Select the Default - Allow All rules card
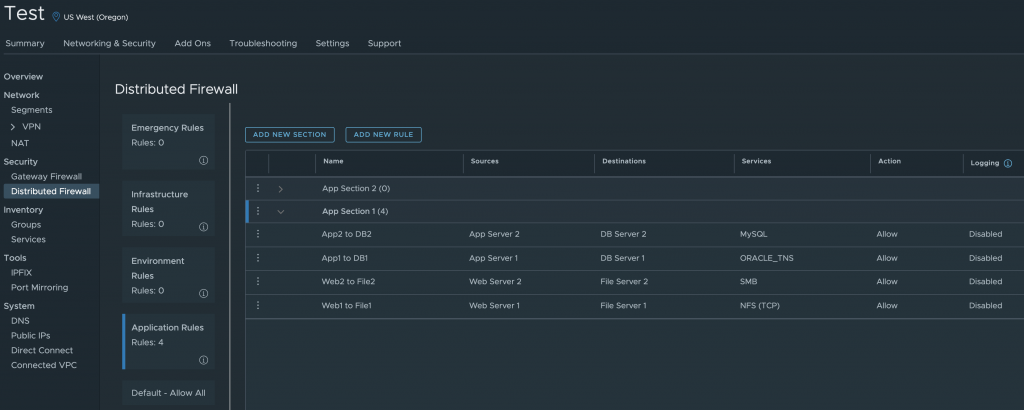Viewport: 1024px width, 410px height. tap(168, 393)
